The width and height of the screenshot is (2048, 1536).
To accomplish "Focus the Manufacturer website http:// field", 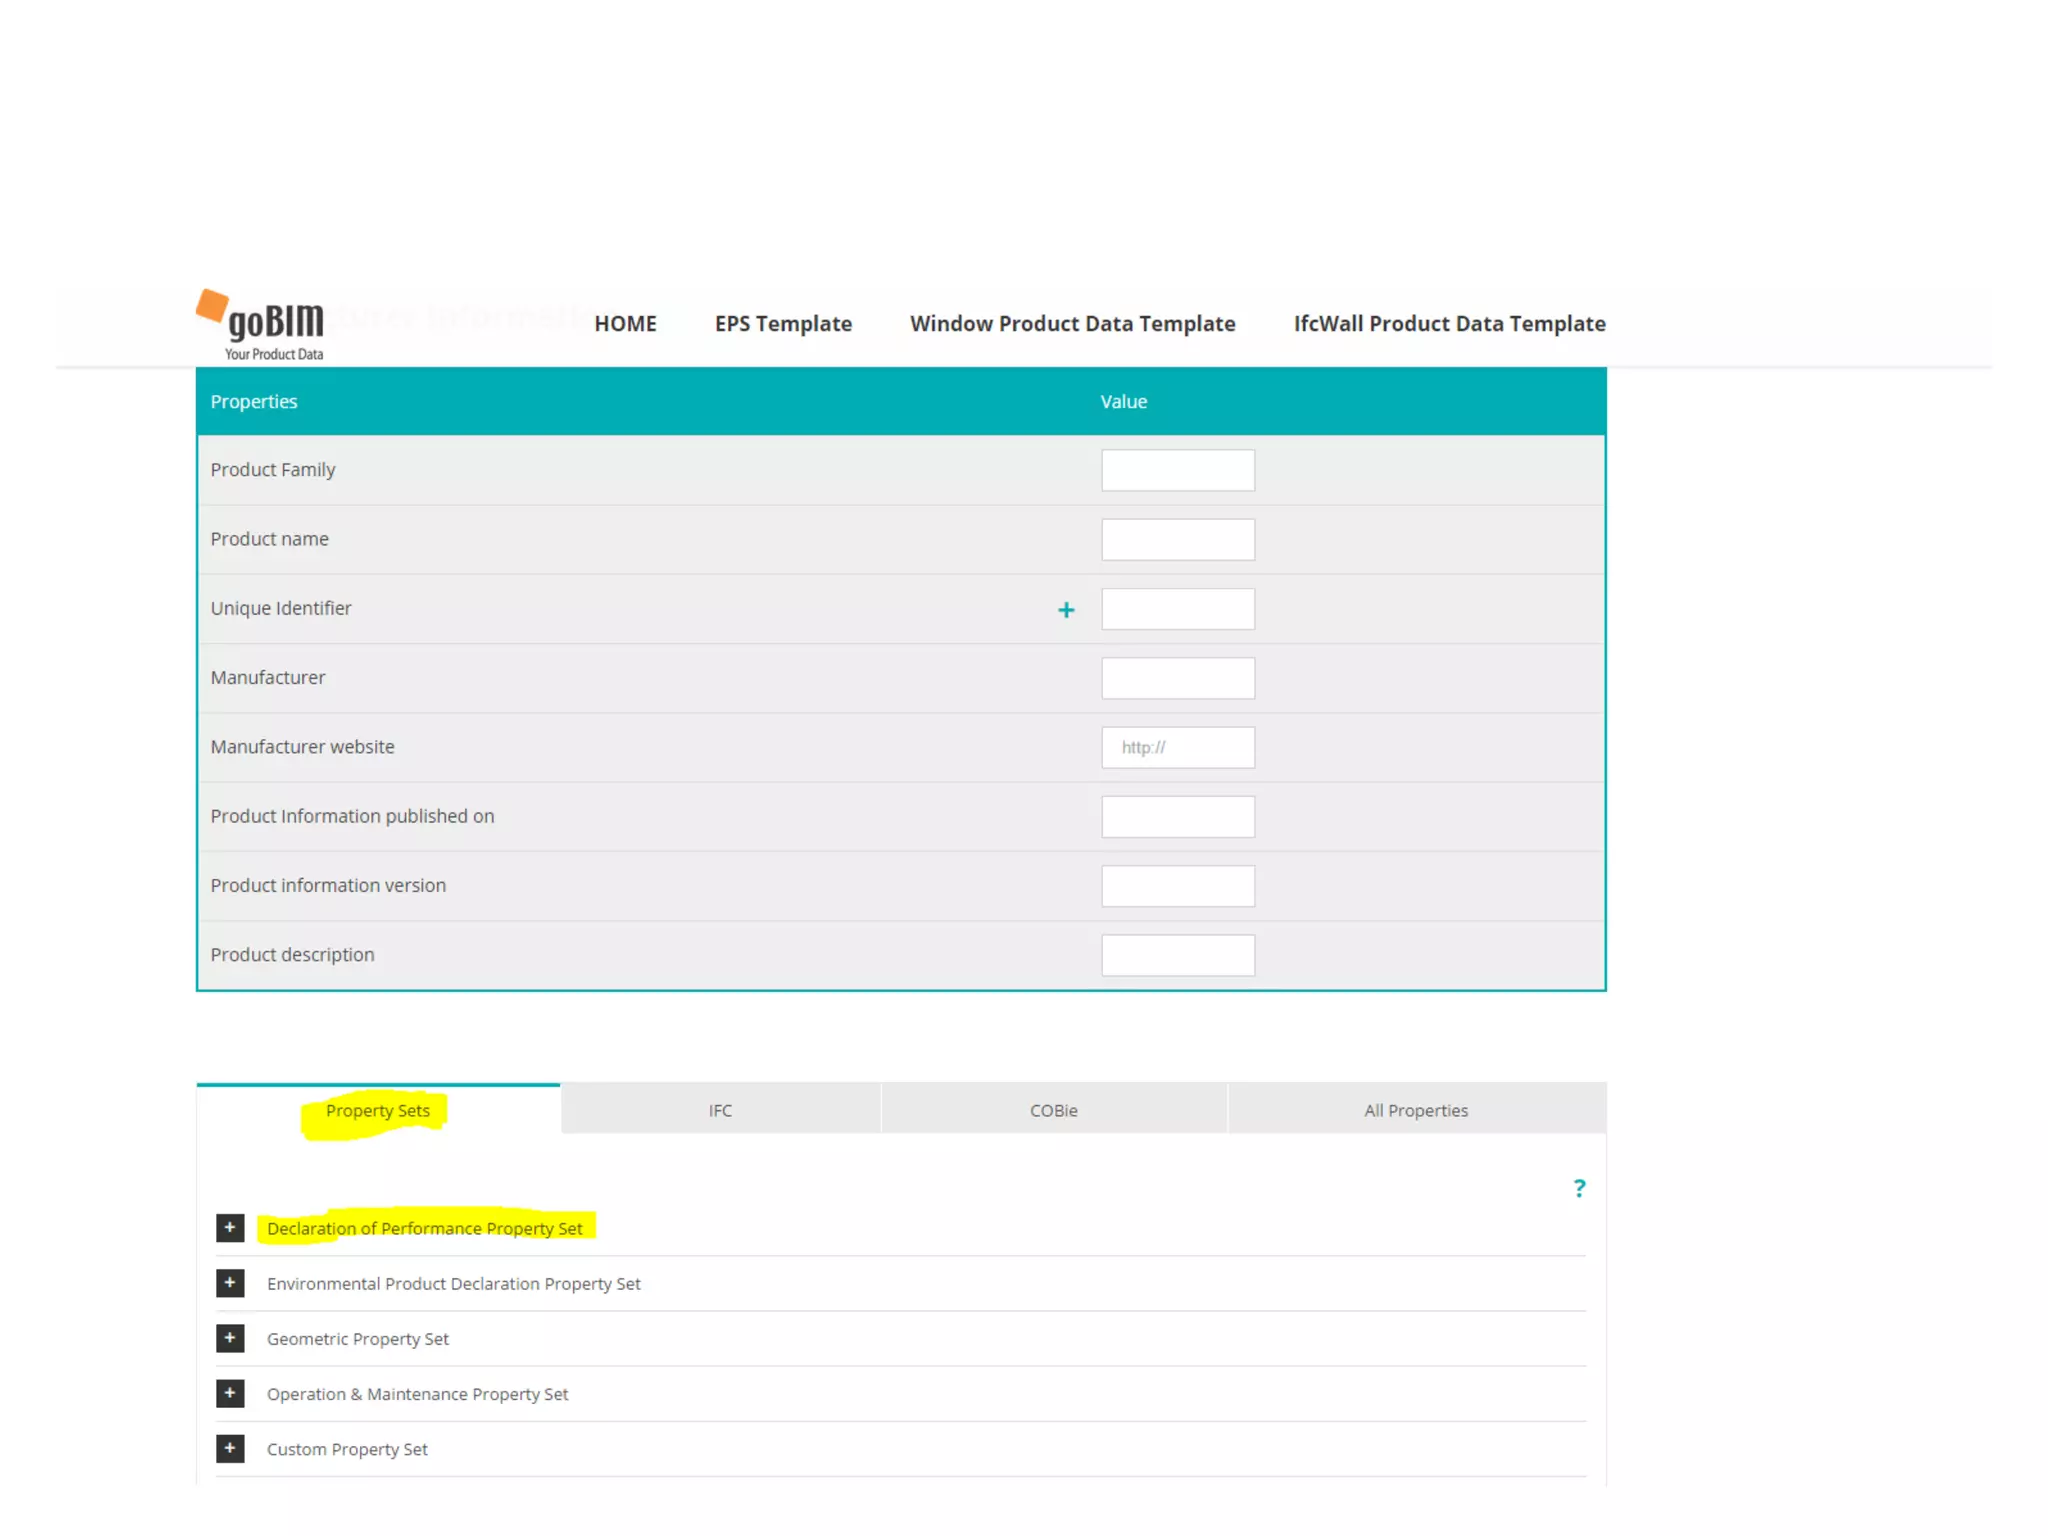I will point(1177,747).
